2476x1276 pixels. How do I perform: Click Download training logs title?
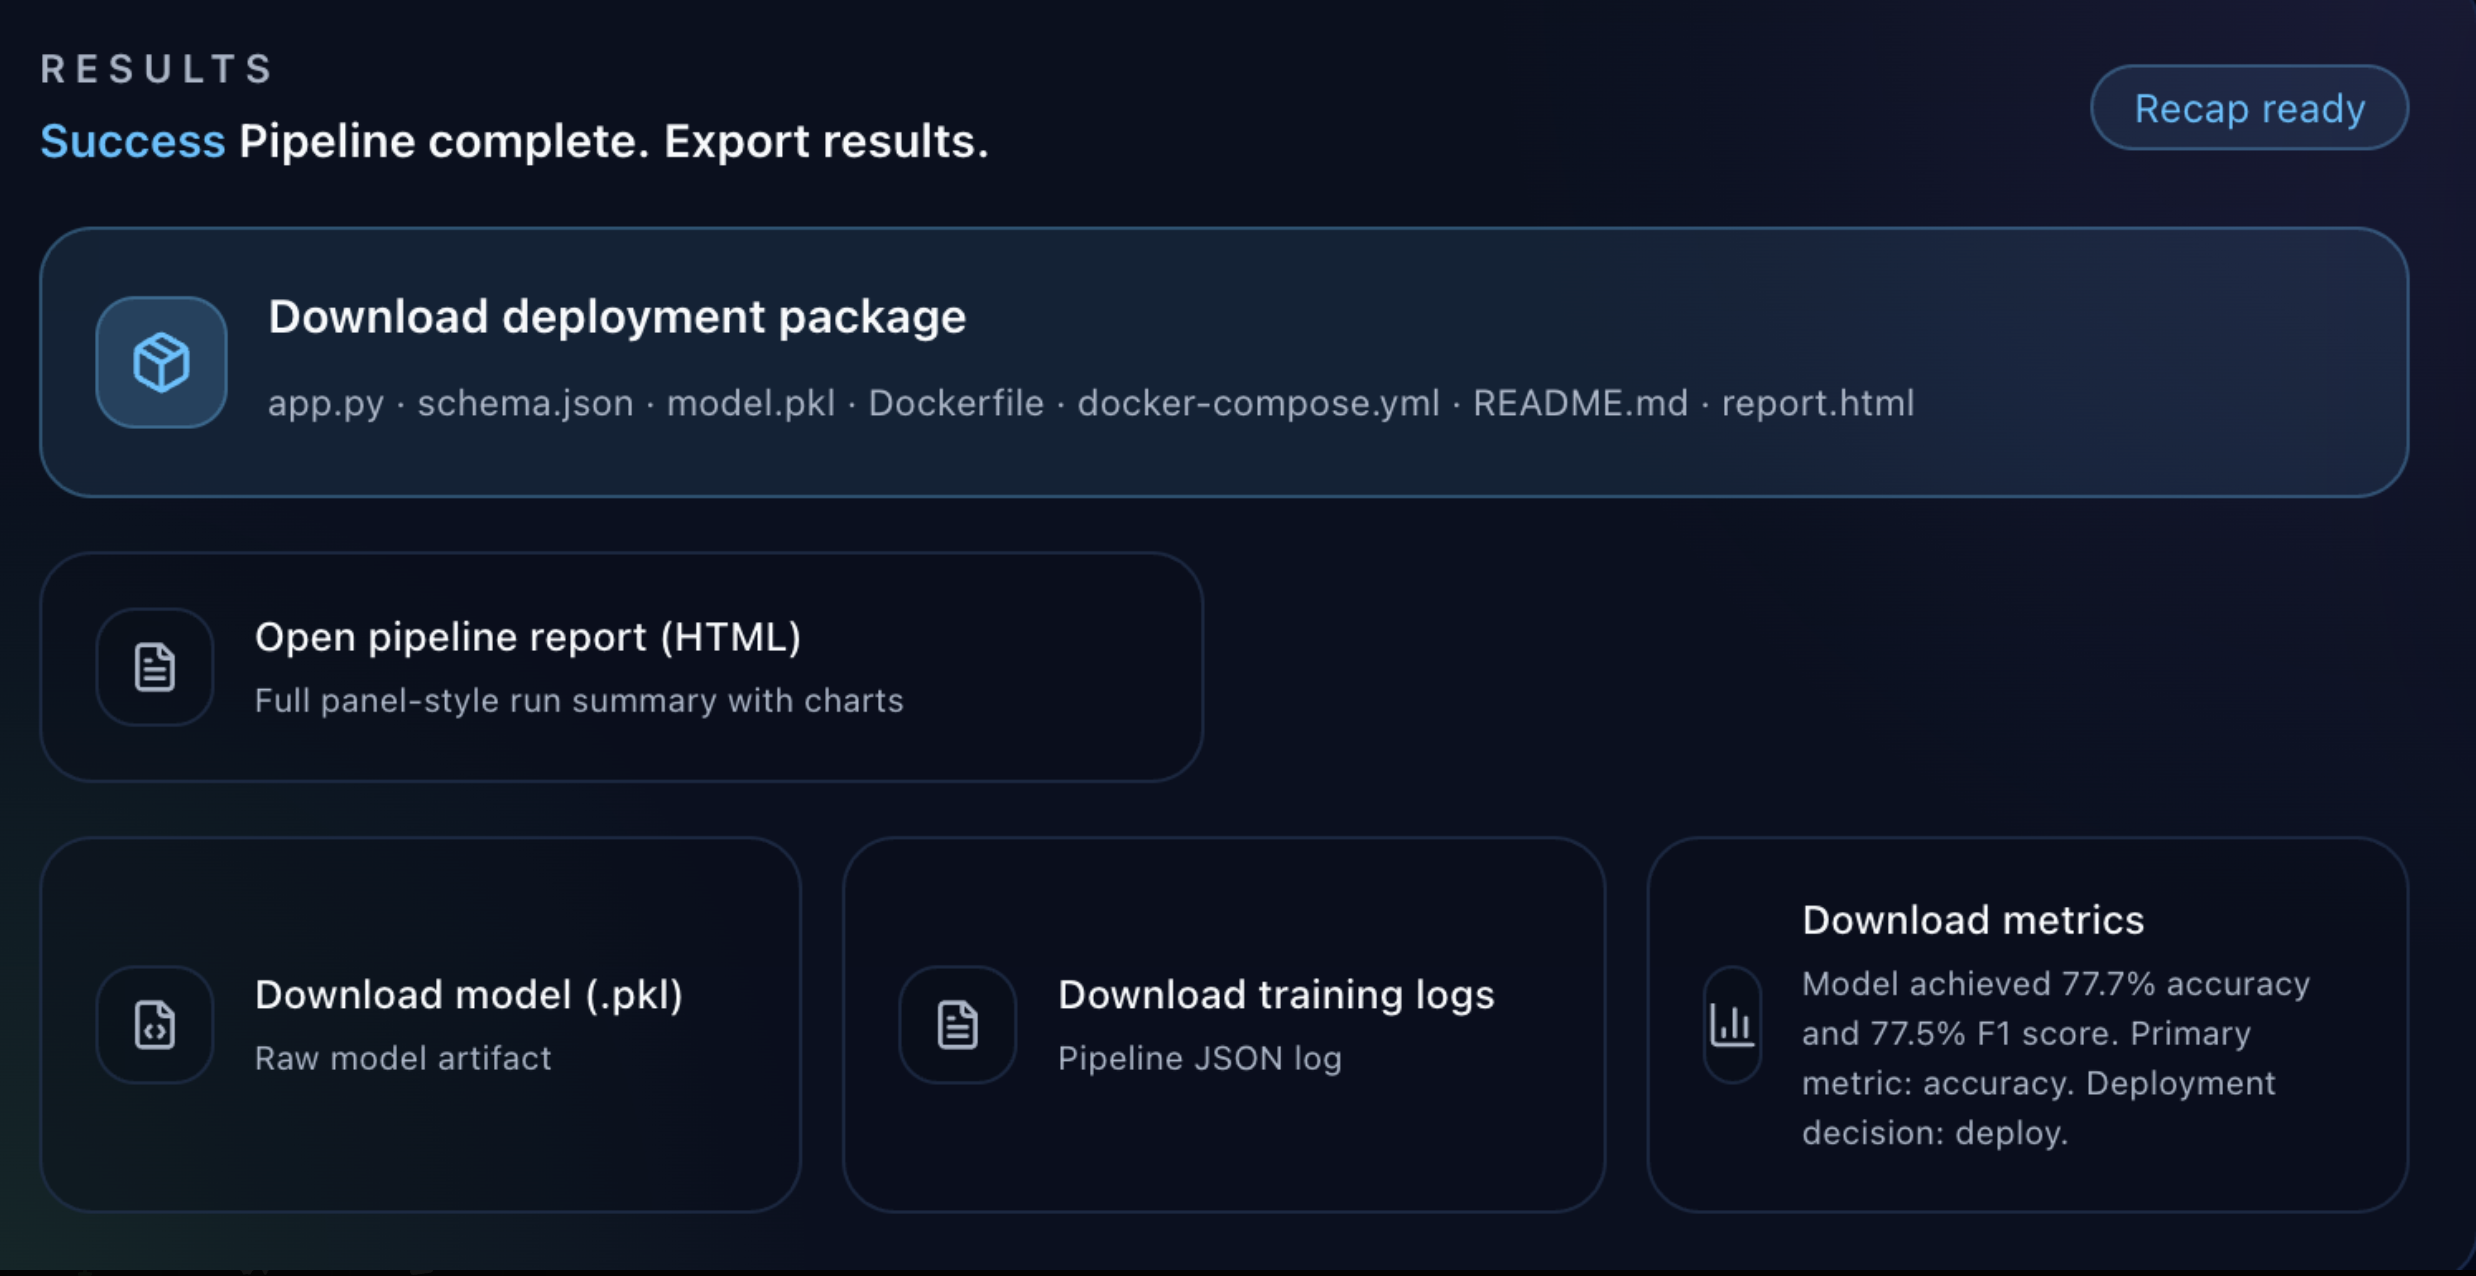tap(1276, 995)
